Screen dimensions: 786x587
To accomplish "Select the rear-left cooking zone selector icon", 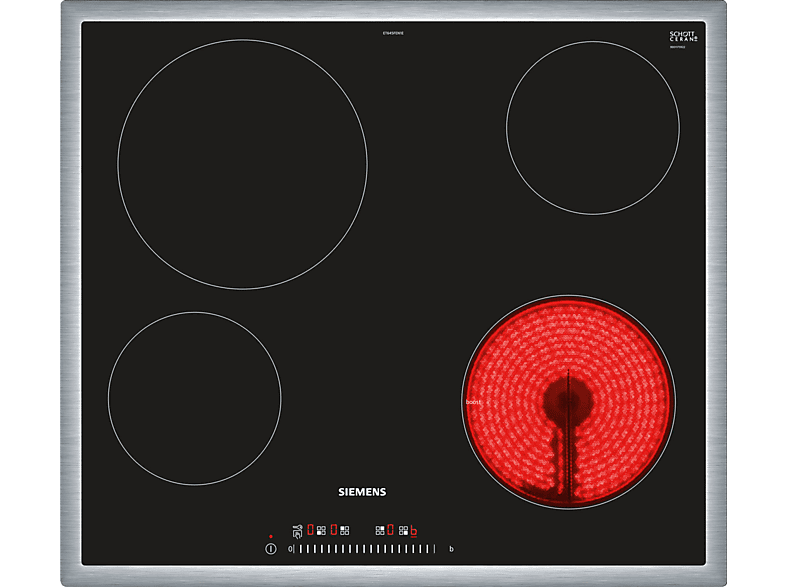I will tap(344, 530).
